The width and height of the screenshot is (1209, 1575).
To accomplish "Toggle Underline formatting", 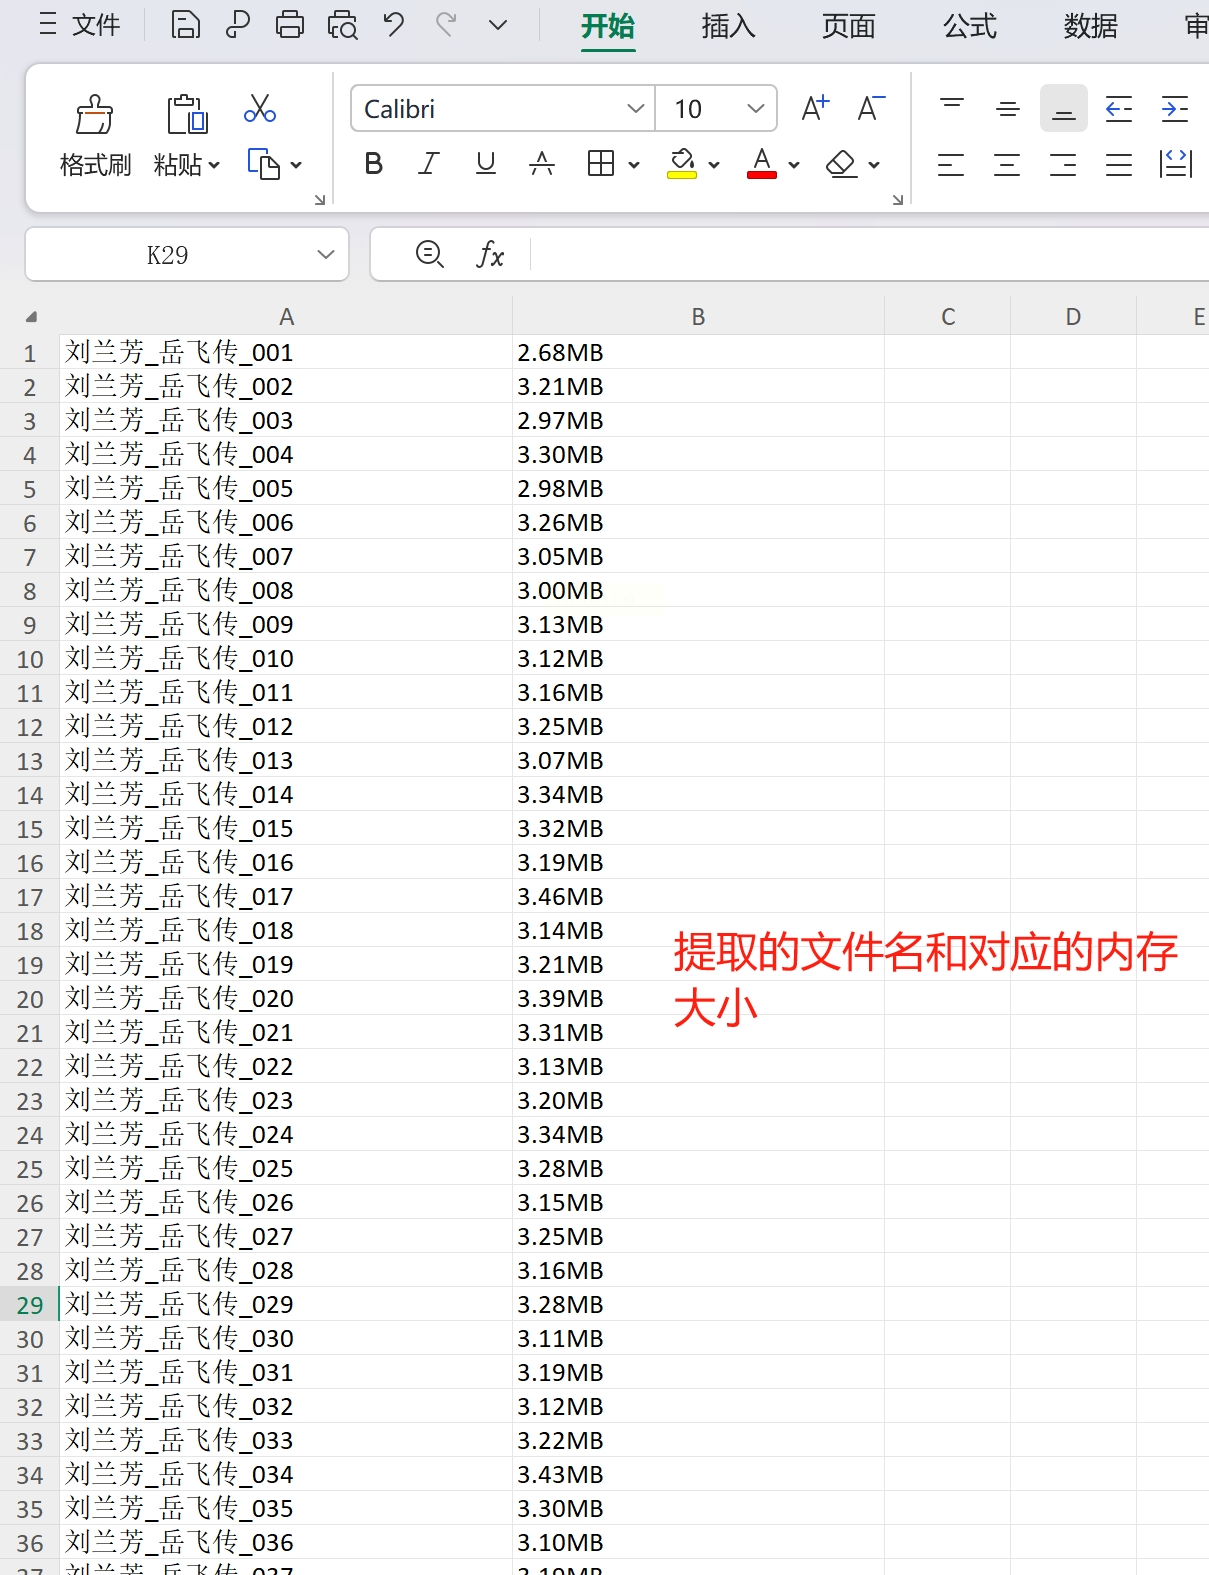I will (486, 164).
